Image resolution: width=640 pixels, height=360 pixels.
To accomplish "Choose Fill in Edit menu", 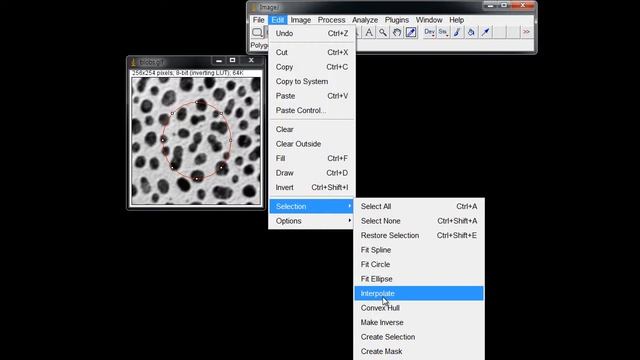I will [311, 158].
